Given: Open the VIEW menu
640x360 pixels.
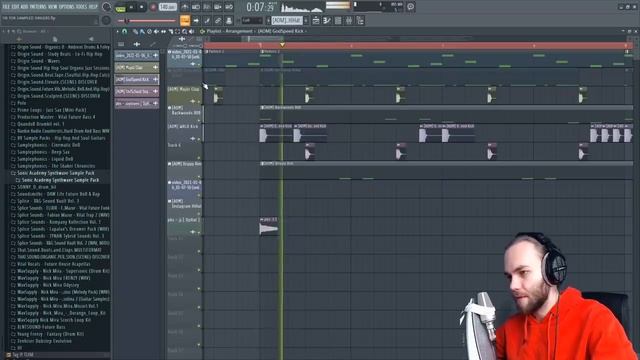Looking at the screenshot, I should pos(53,7).
